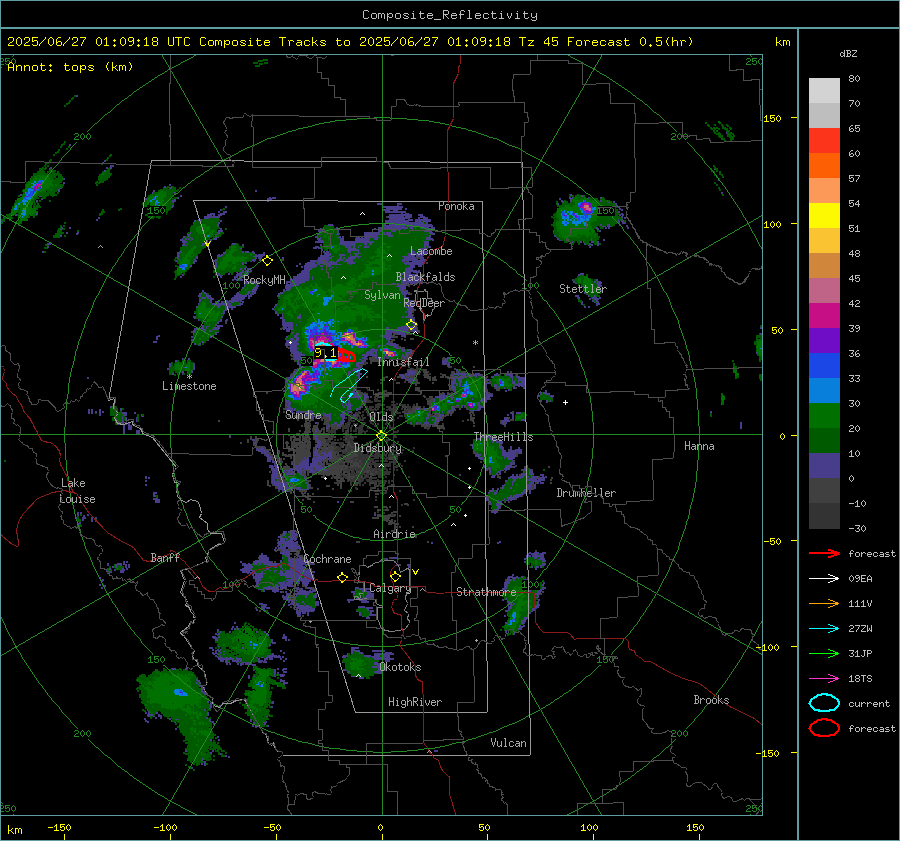The height and width of the screenshot is (841, 900).
Task: Click the Calgary city label
Action: point(390,588)
